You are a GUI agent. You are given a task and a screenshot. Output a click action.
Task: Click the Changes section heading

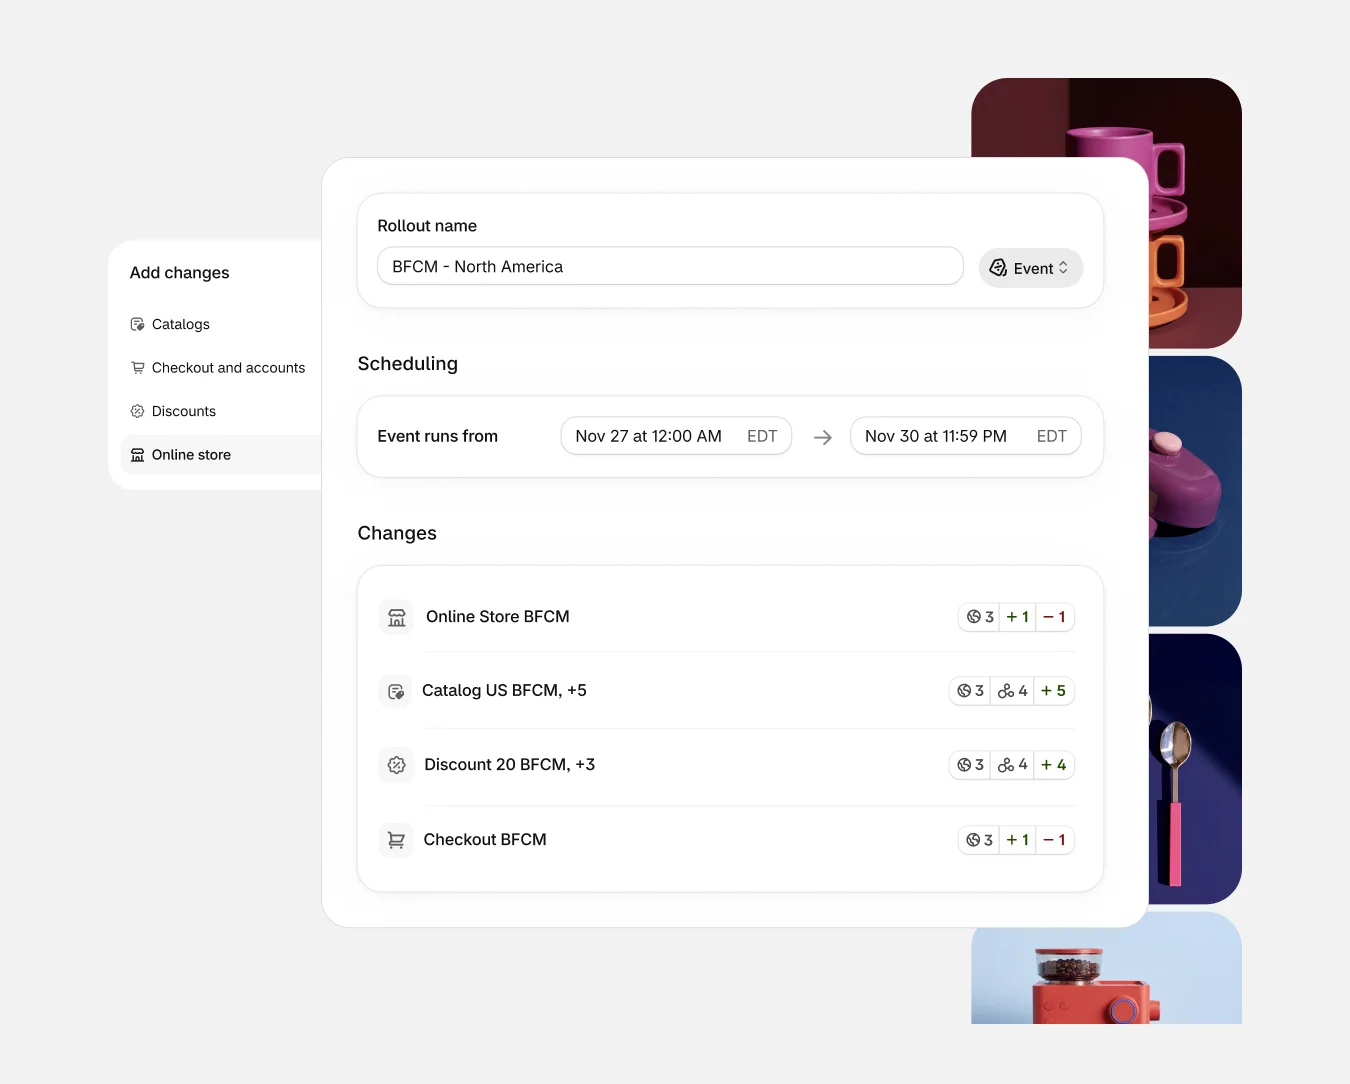click(x=397, y=533)
